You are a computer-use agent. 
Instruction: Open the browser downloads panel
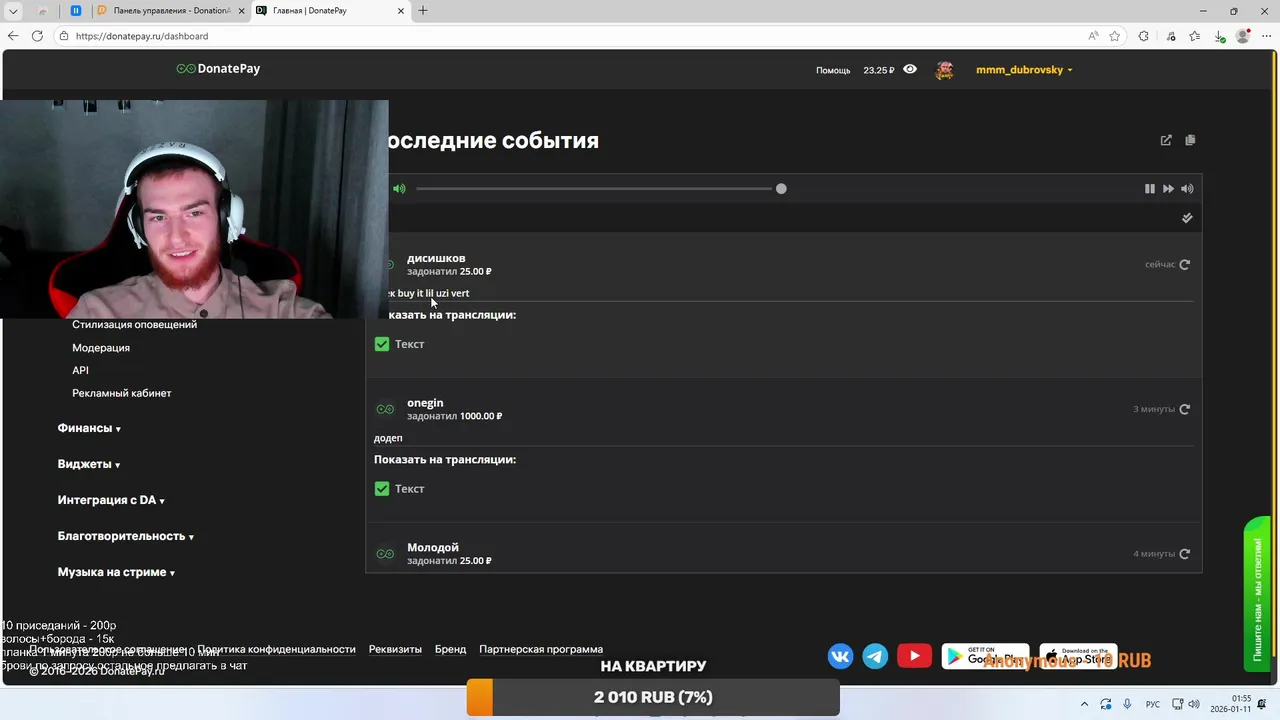[1219, 36]
